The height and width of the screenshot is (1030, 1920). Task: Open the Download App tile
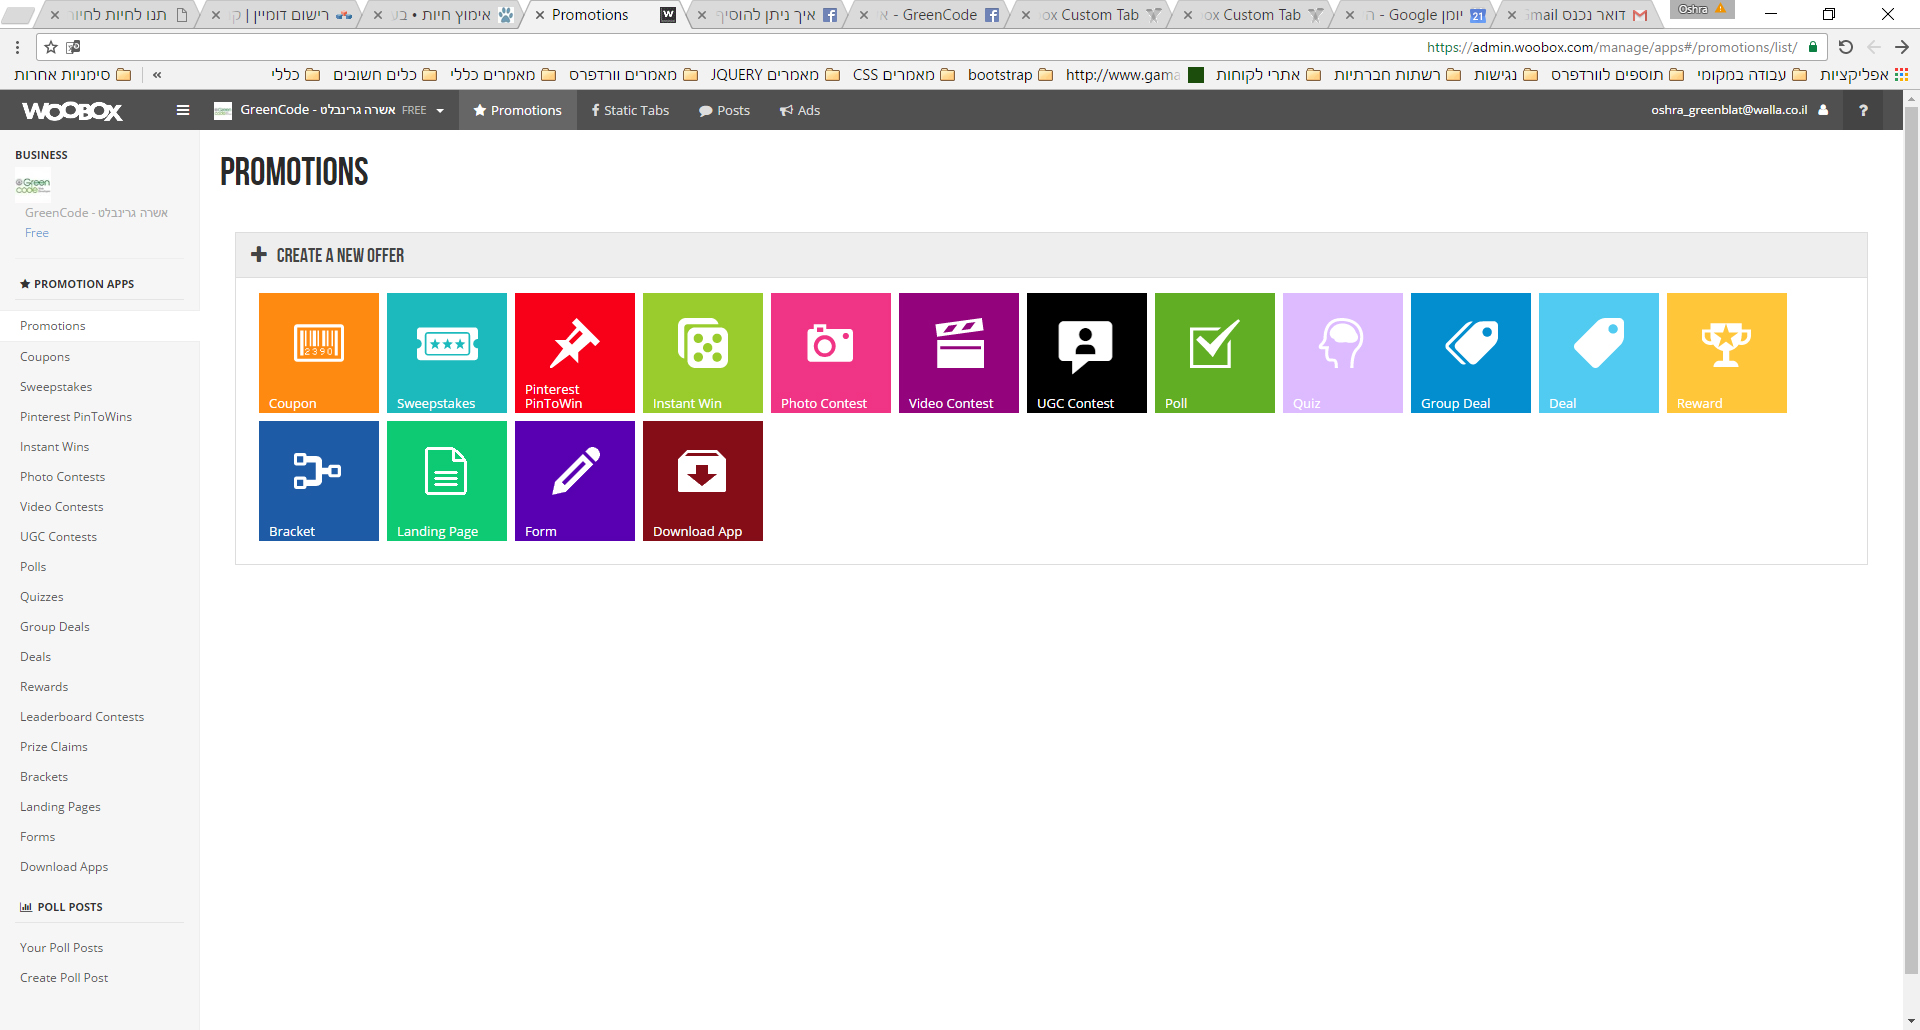[702, 480]
